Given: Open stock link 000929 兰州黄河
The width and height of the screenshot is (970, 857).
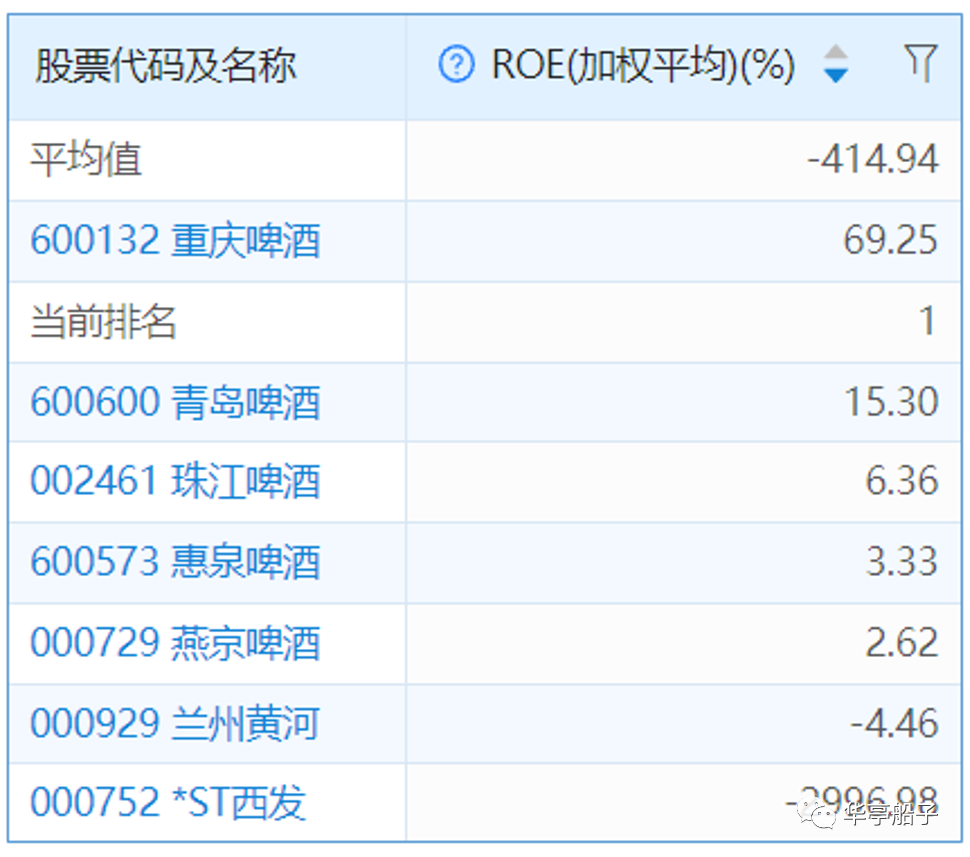Looking at the screenshot, I should pyautogui.click(x=175, y=723).
